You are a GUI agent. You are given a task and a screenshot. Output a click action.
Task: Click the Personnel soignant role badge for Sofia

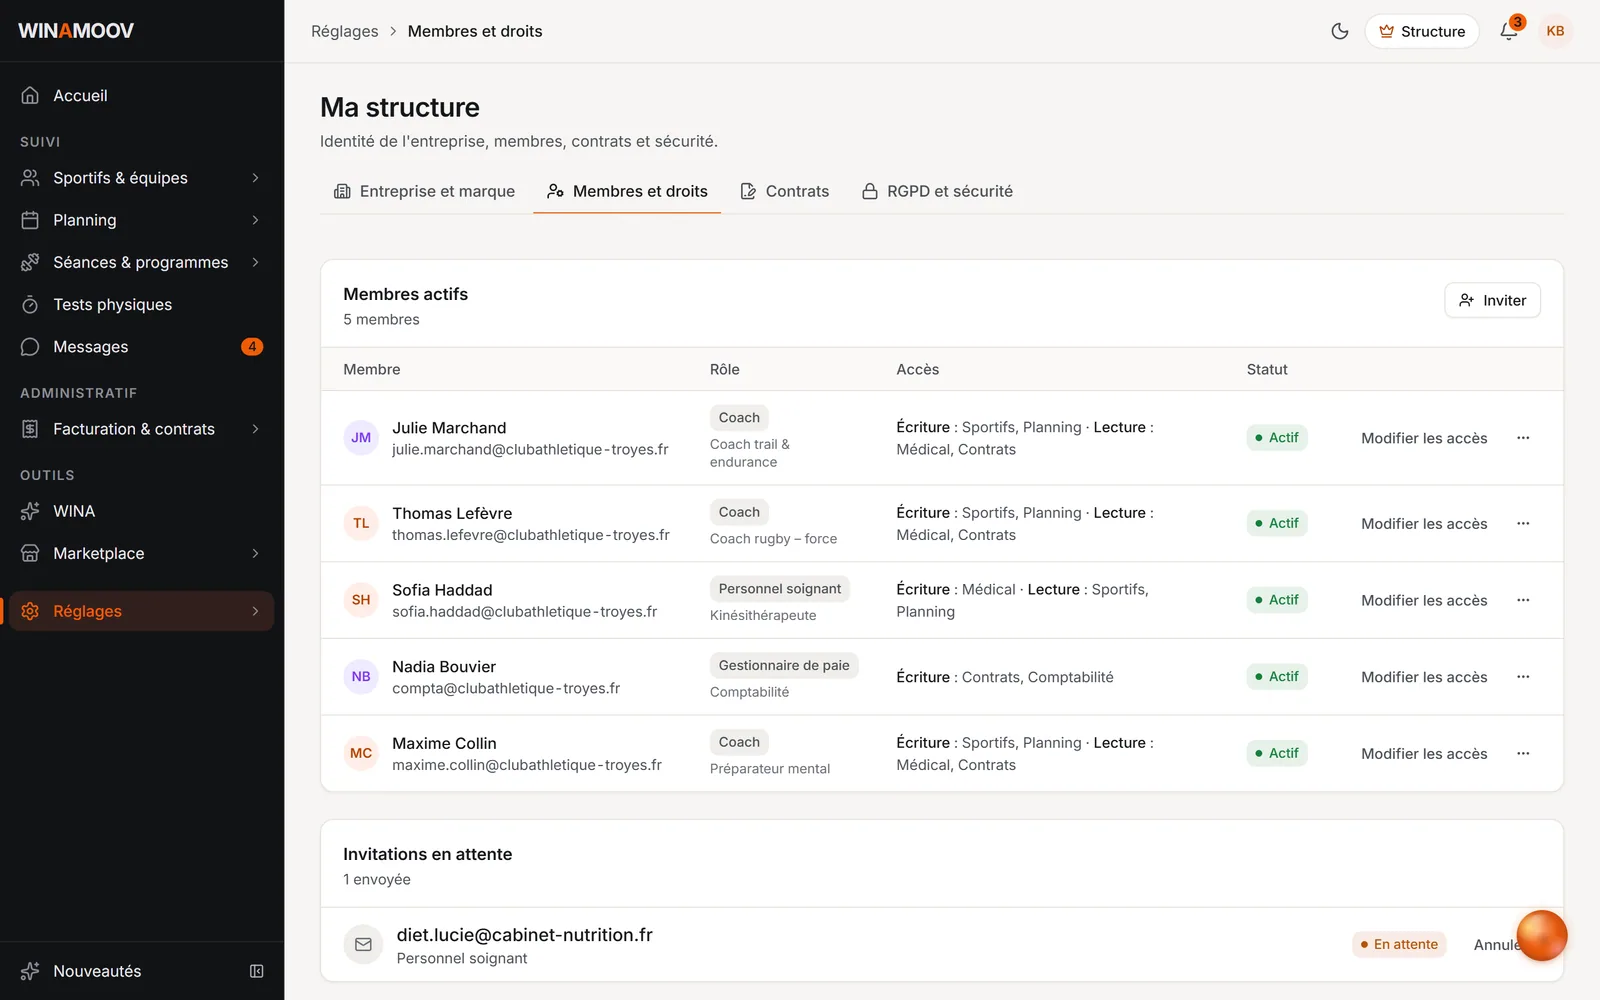coord(780,589)
